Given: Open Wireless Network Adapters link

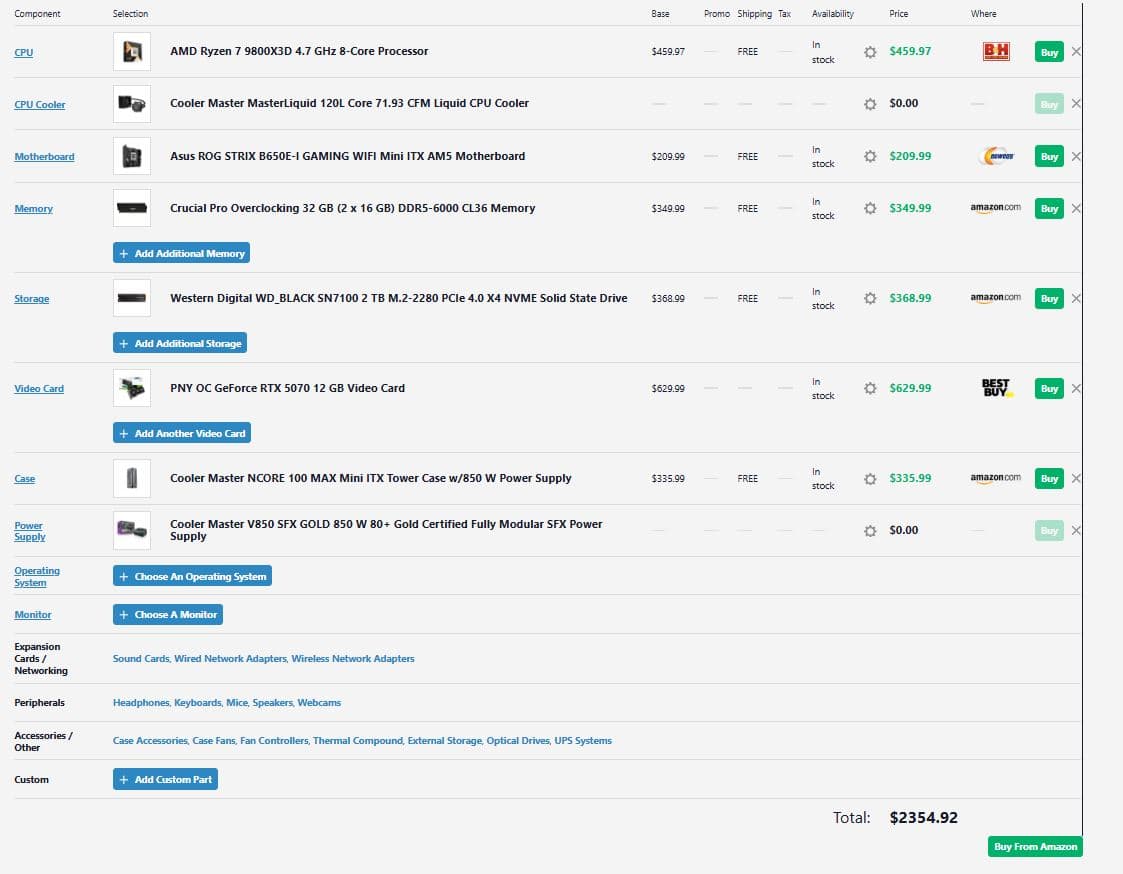Looking at the screenshot, I should click(353, 659).
